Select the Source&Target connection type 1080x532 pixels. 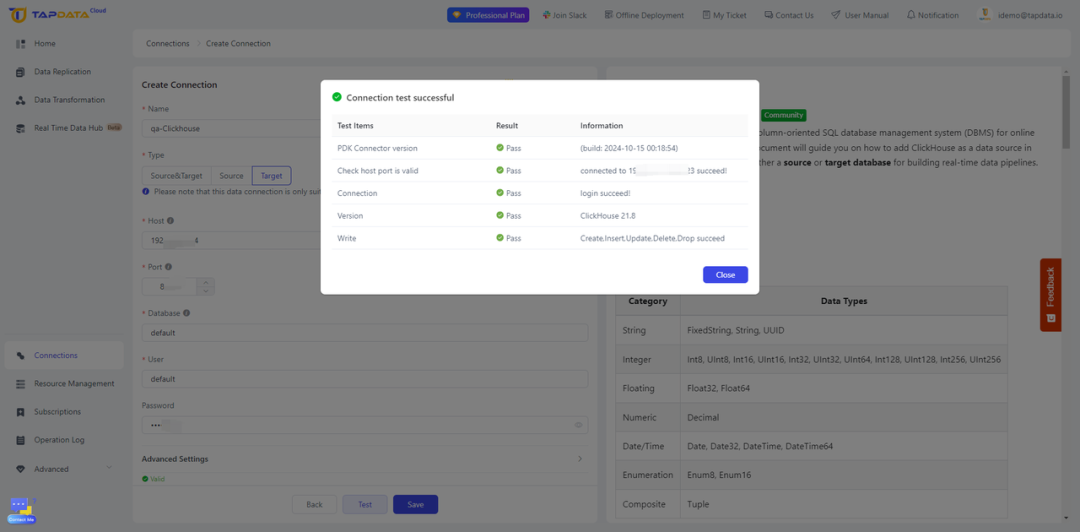(176, 176)
